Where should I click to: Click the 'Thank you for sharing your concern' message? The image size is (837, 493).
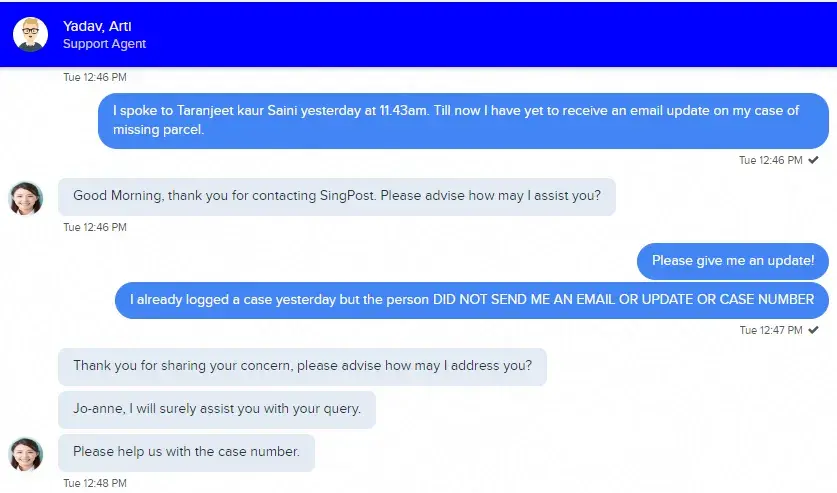point(302,366)
